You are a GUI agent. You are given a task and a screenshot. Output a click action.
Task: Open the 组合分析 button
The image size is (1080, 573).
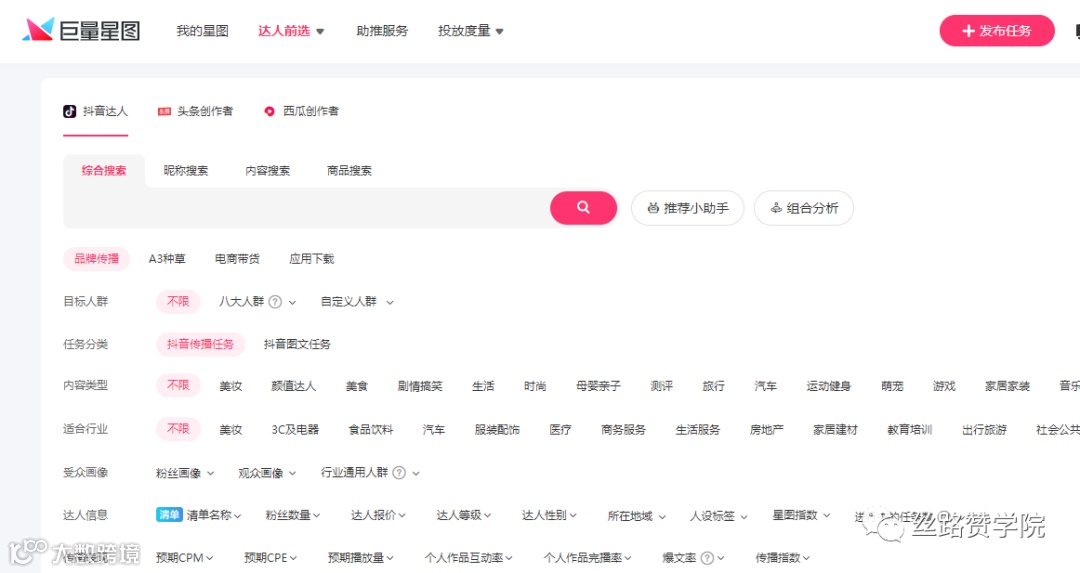coord(804,208)
